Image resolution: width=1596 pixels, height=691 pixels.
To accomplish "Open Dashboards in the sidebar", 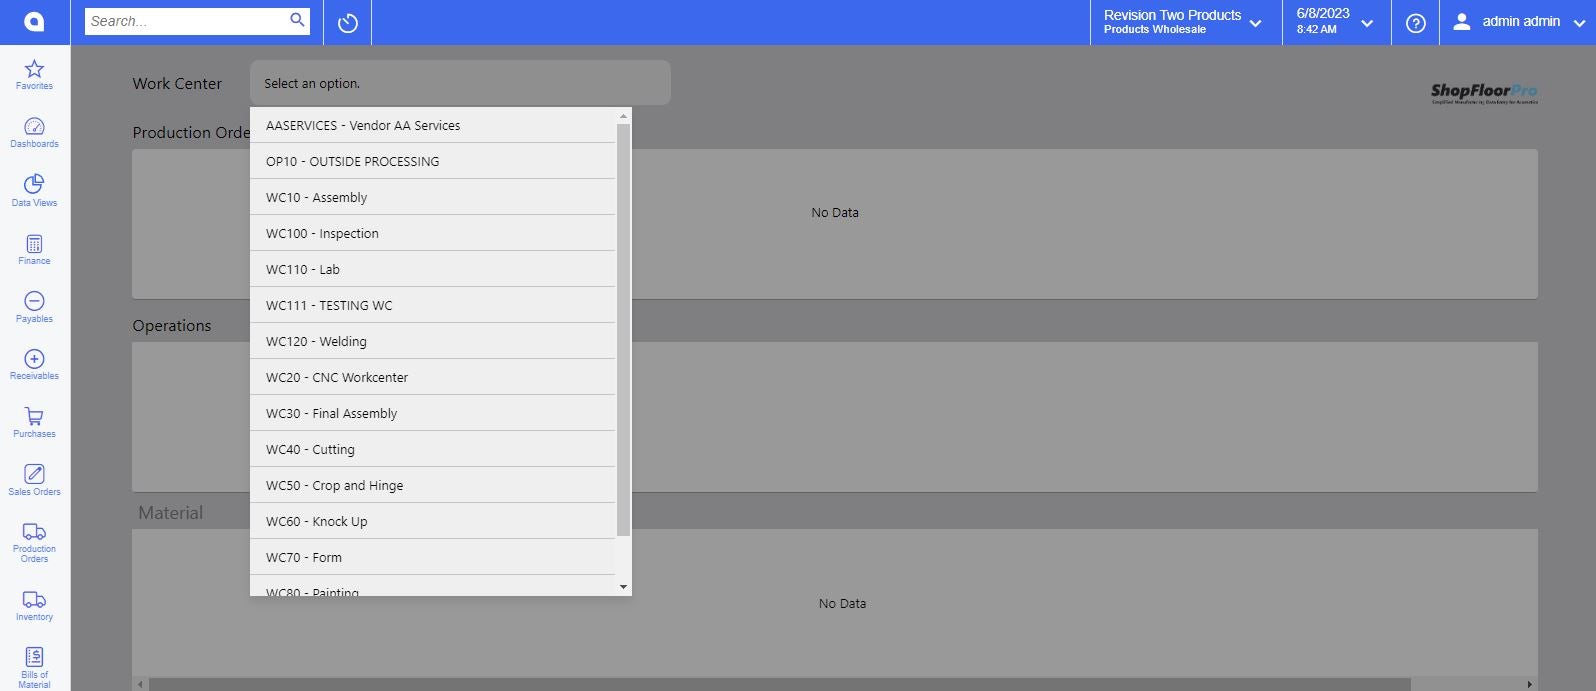I will (34, 133).
